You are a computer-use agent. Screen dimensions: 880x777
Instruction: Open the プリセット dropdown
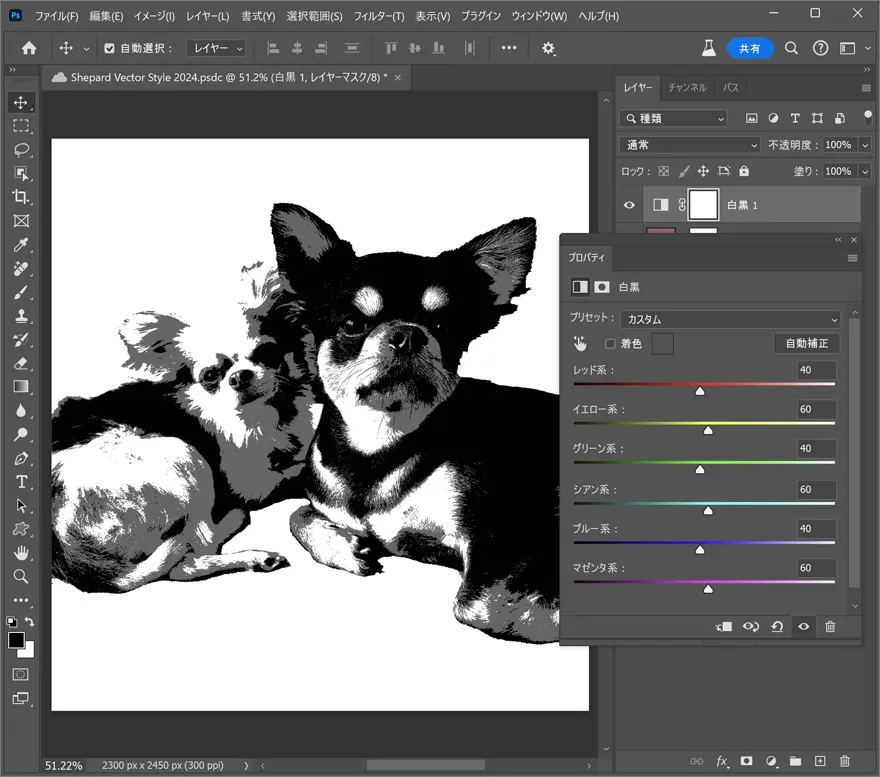pyautogui.click(x=730, y=319)
